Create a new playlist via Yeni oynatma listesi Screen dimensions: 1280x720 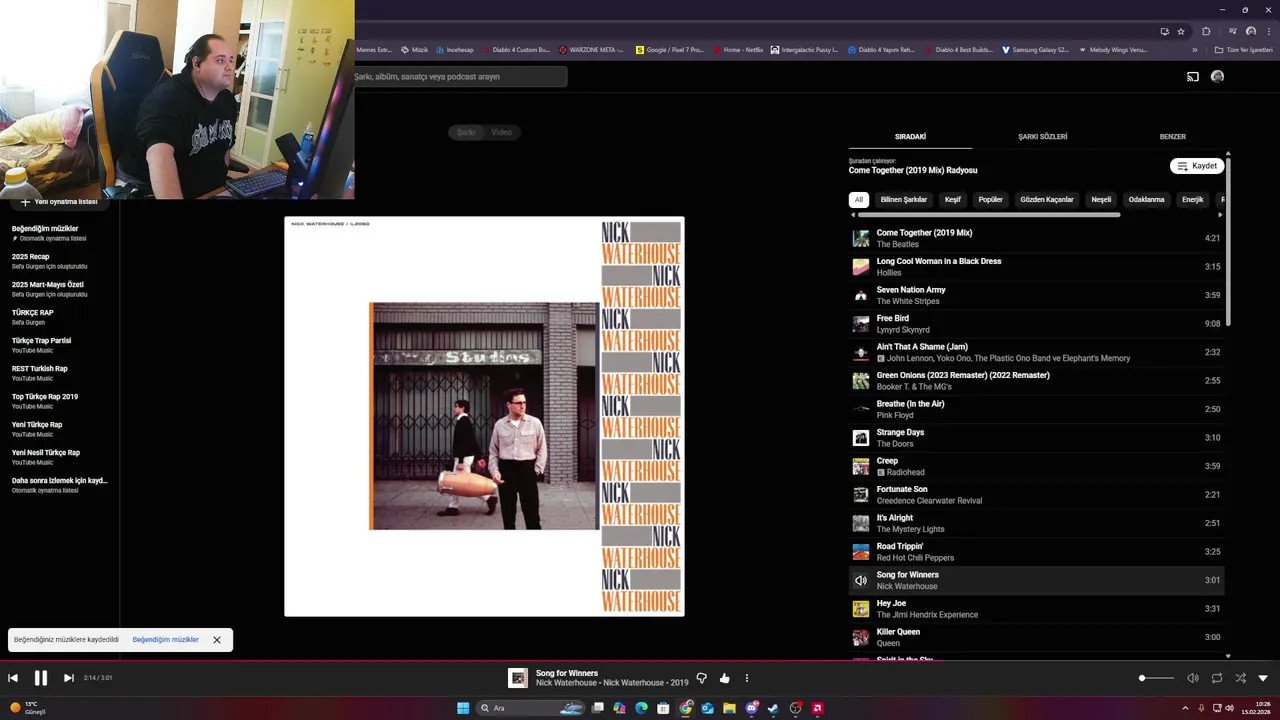(59, 202)
